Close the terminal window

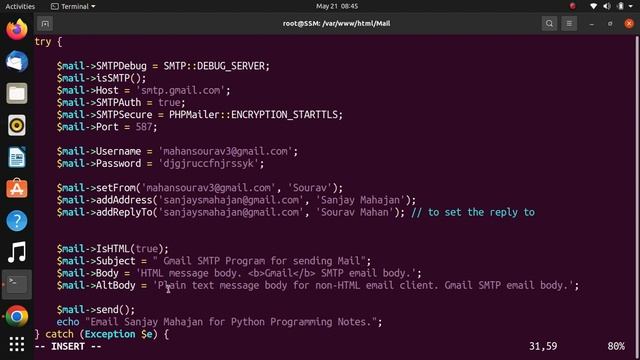click(629, 24)
